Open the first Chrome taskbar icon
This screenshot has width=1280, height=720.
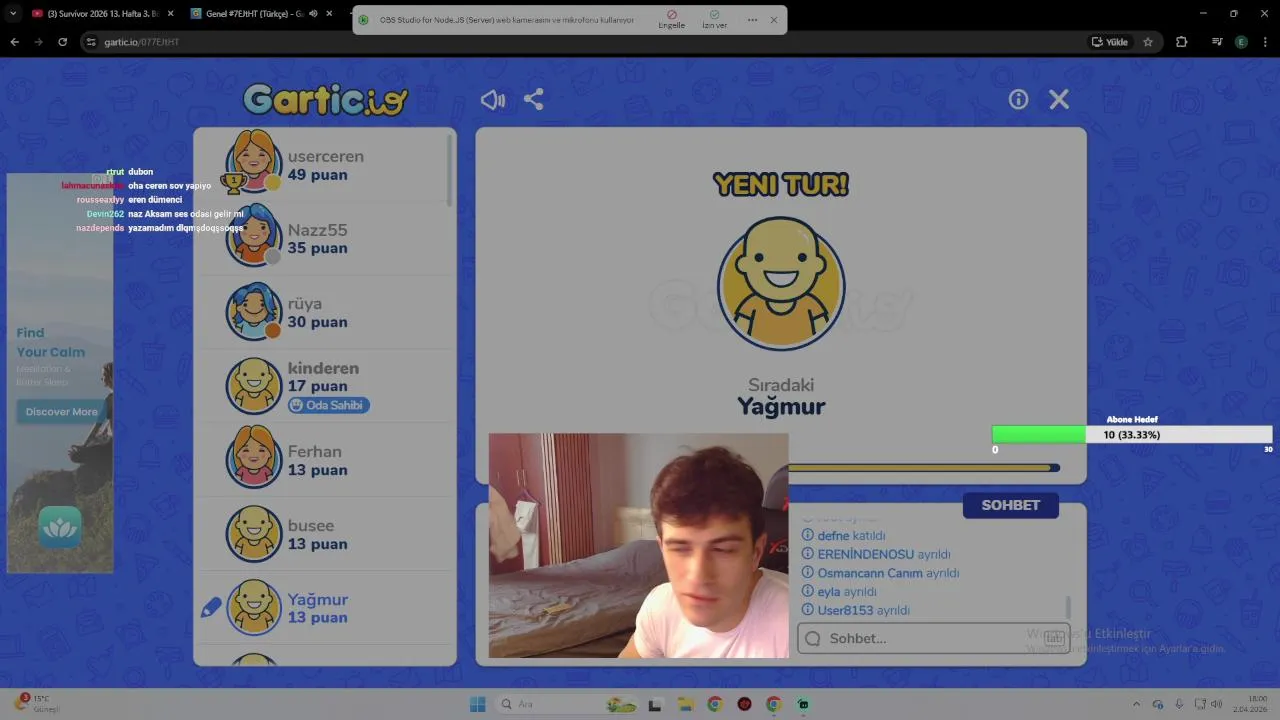714,704
